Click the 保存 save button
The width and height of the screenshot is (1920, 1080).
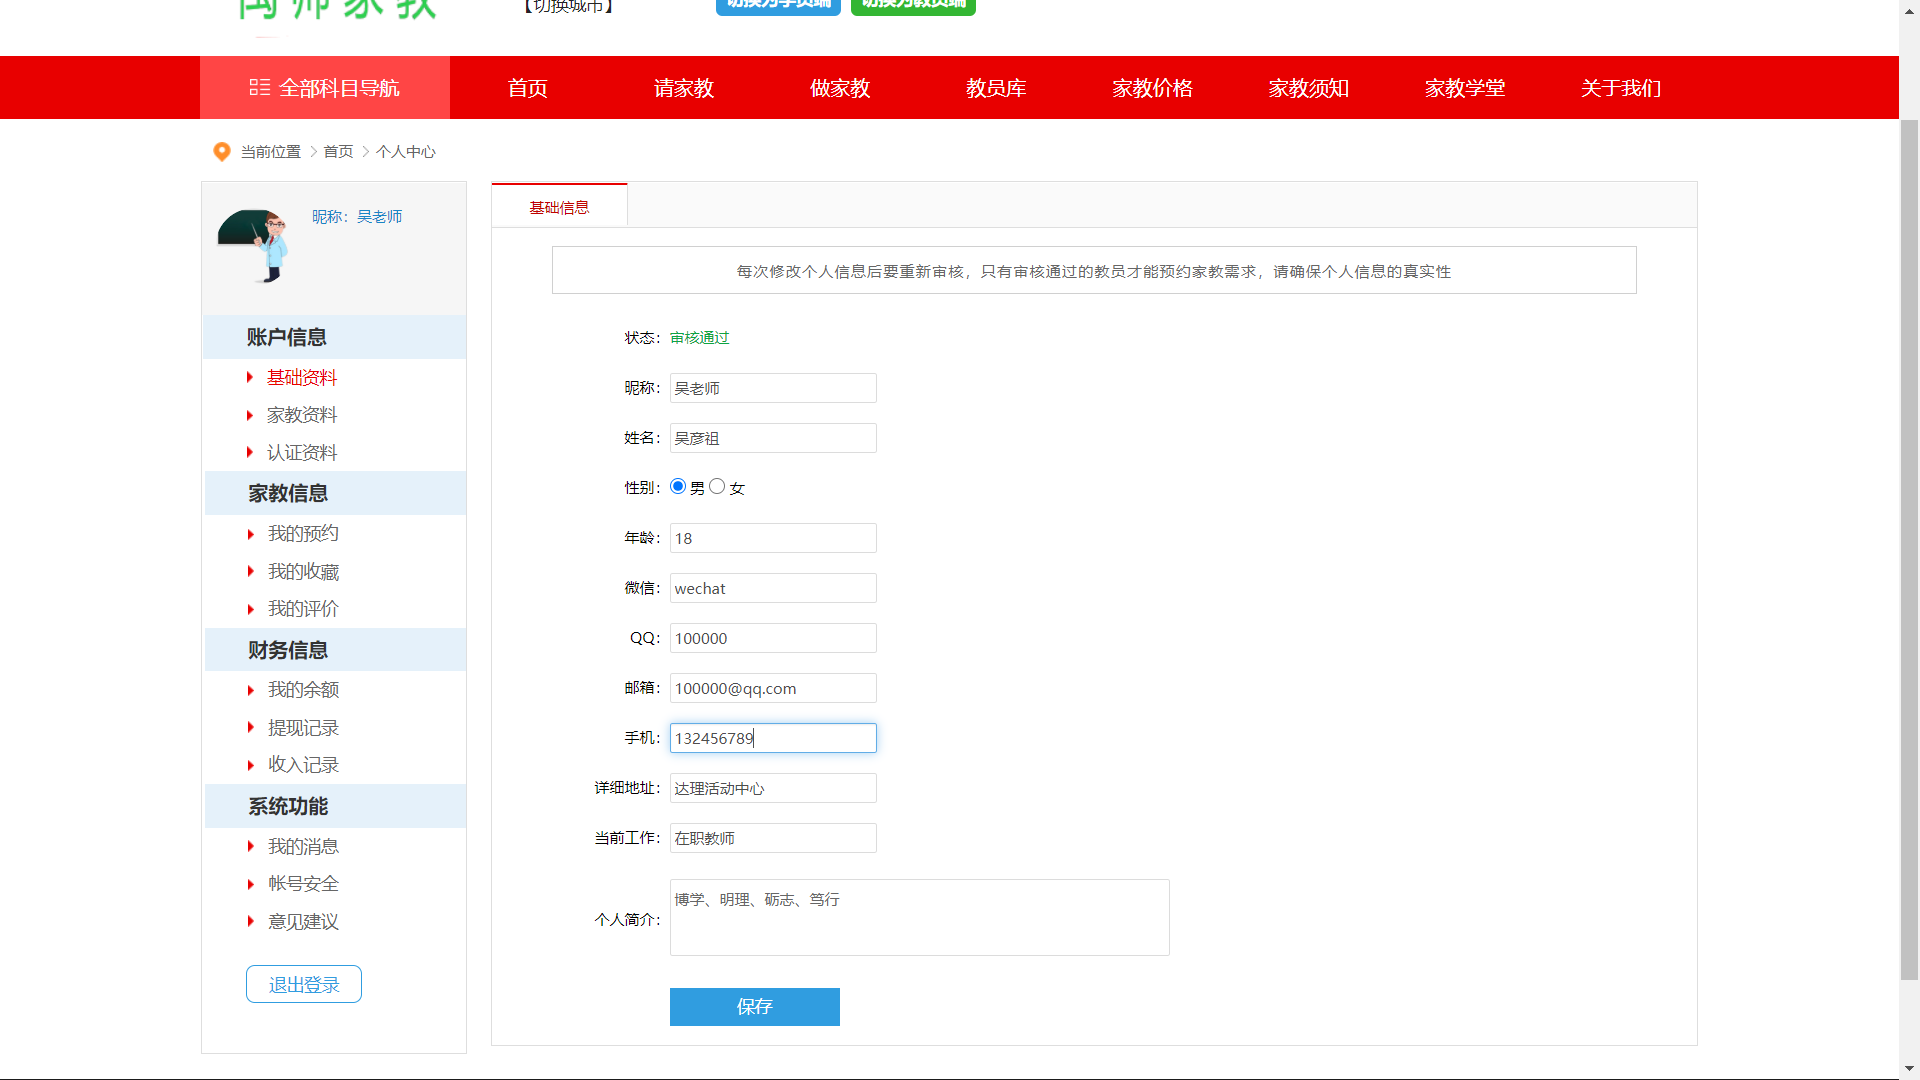[x=754, y=1007]
